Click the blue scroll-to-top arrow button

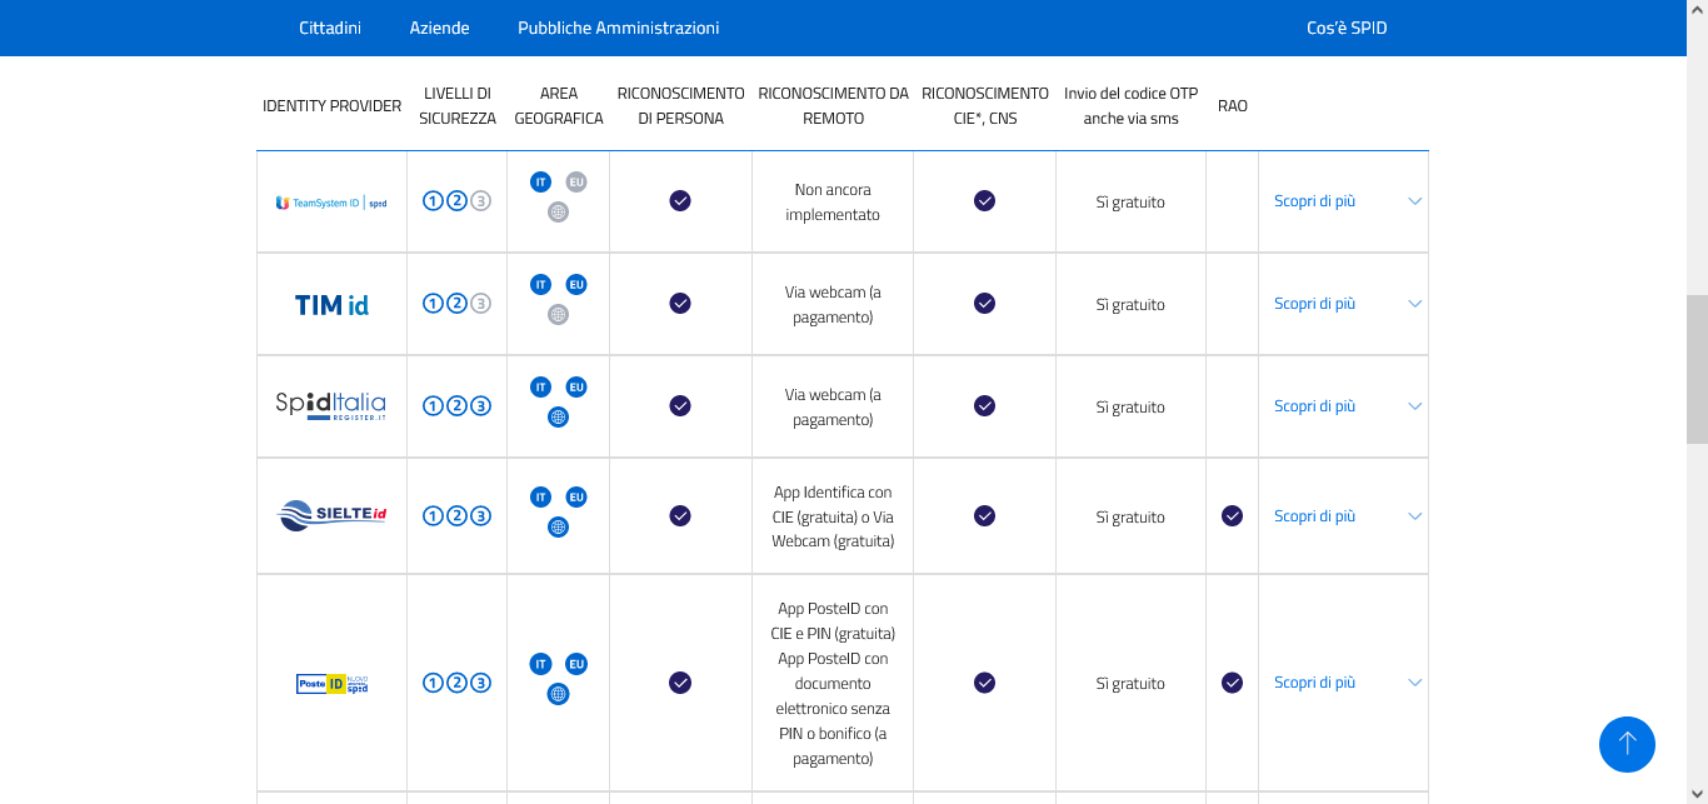[1626, 744]
